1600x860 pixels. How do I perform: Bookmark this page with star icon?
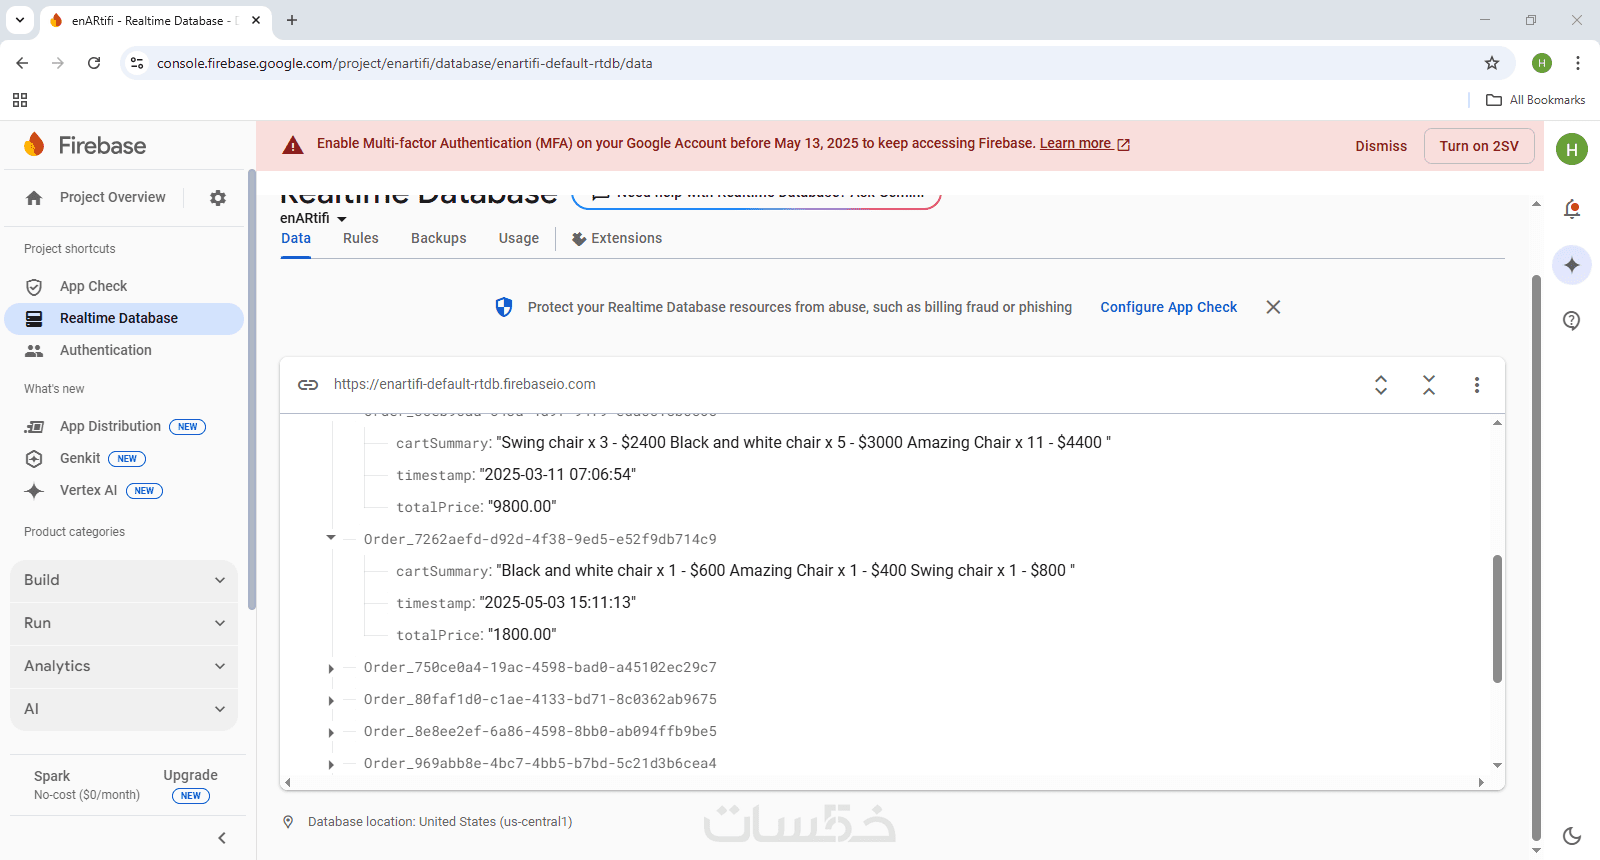point(1492,63)
